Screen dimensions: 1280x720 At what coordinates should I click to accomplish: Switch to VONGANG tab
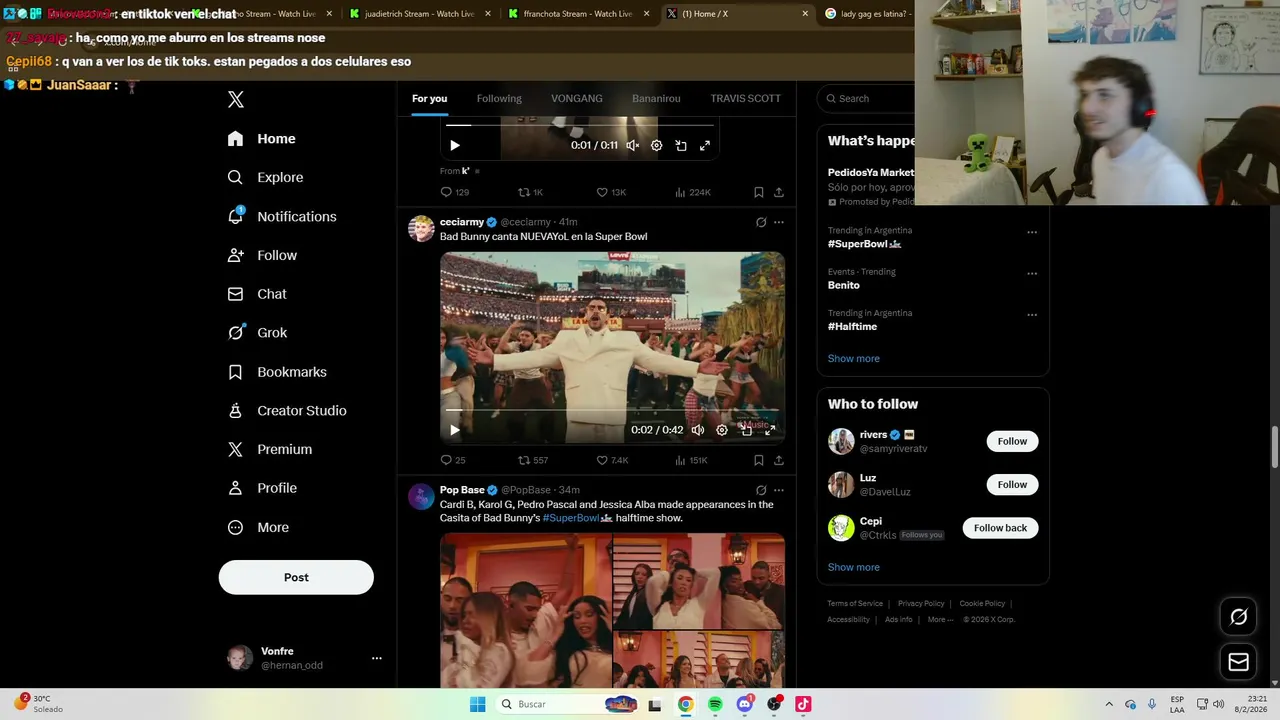pos(577,98)
